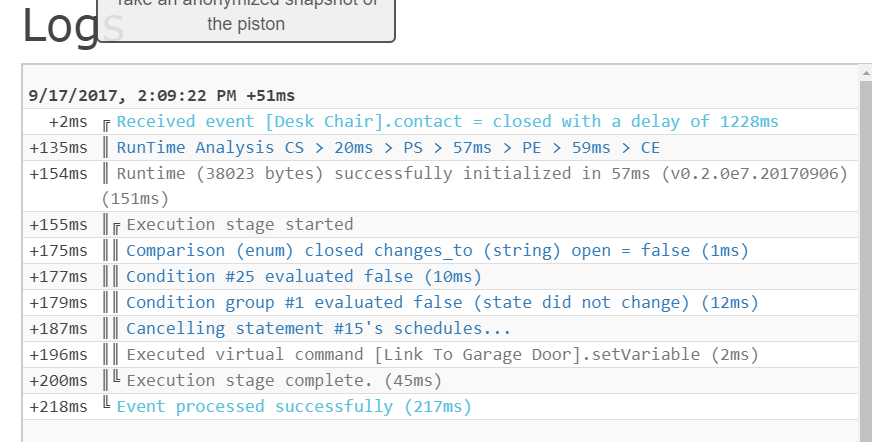The height and width of the screenshot is (442, 872).
Task: Click the Execution stage started log line
Action: [x=240, y=225]
